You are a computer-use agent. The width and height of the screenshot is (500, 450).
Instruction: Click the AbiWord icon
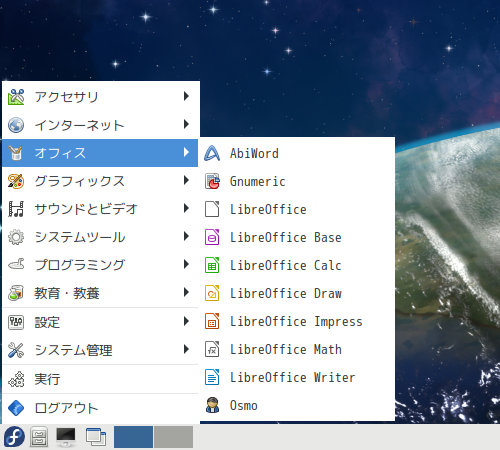(212, 153)
